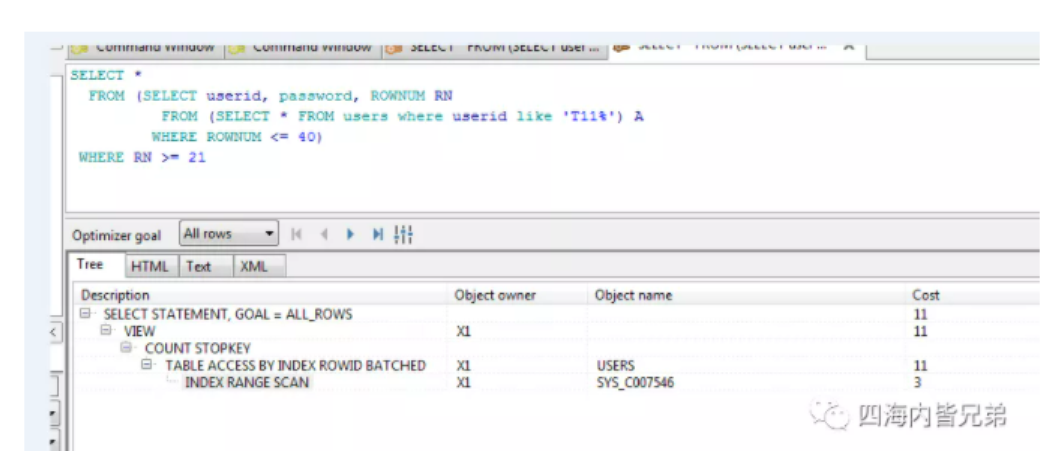
Task: Click the Object name column header
Action: pos(633,295)
